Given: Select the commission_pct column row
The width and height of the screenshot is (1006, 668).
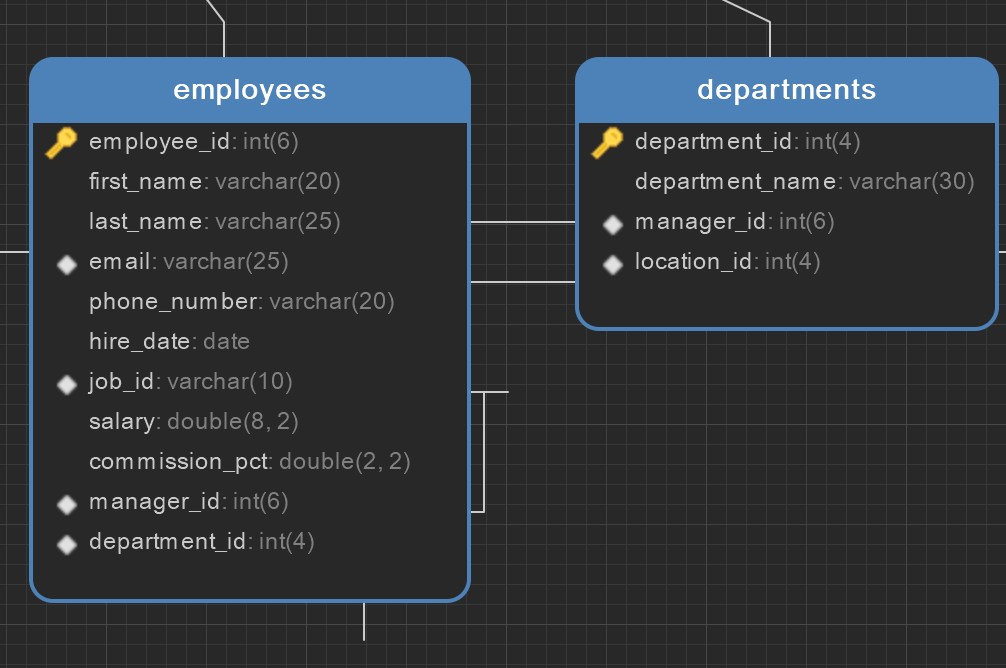Looking at the screenshot, I should pos(249,462).
